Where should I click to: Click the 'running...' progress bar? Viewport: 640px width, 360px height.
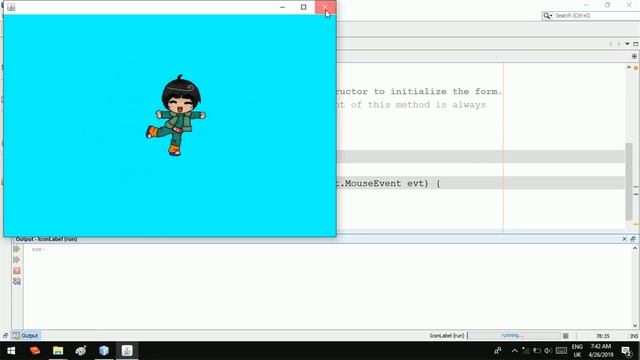514,336
